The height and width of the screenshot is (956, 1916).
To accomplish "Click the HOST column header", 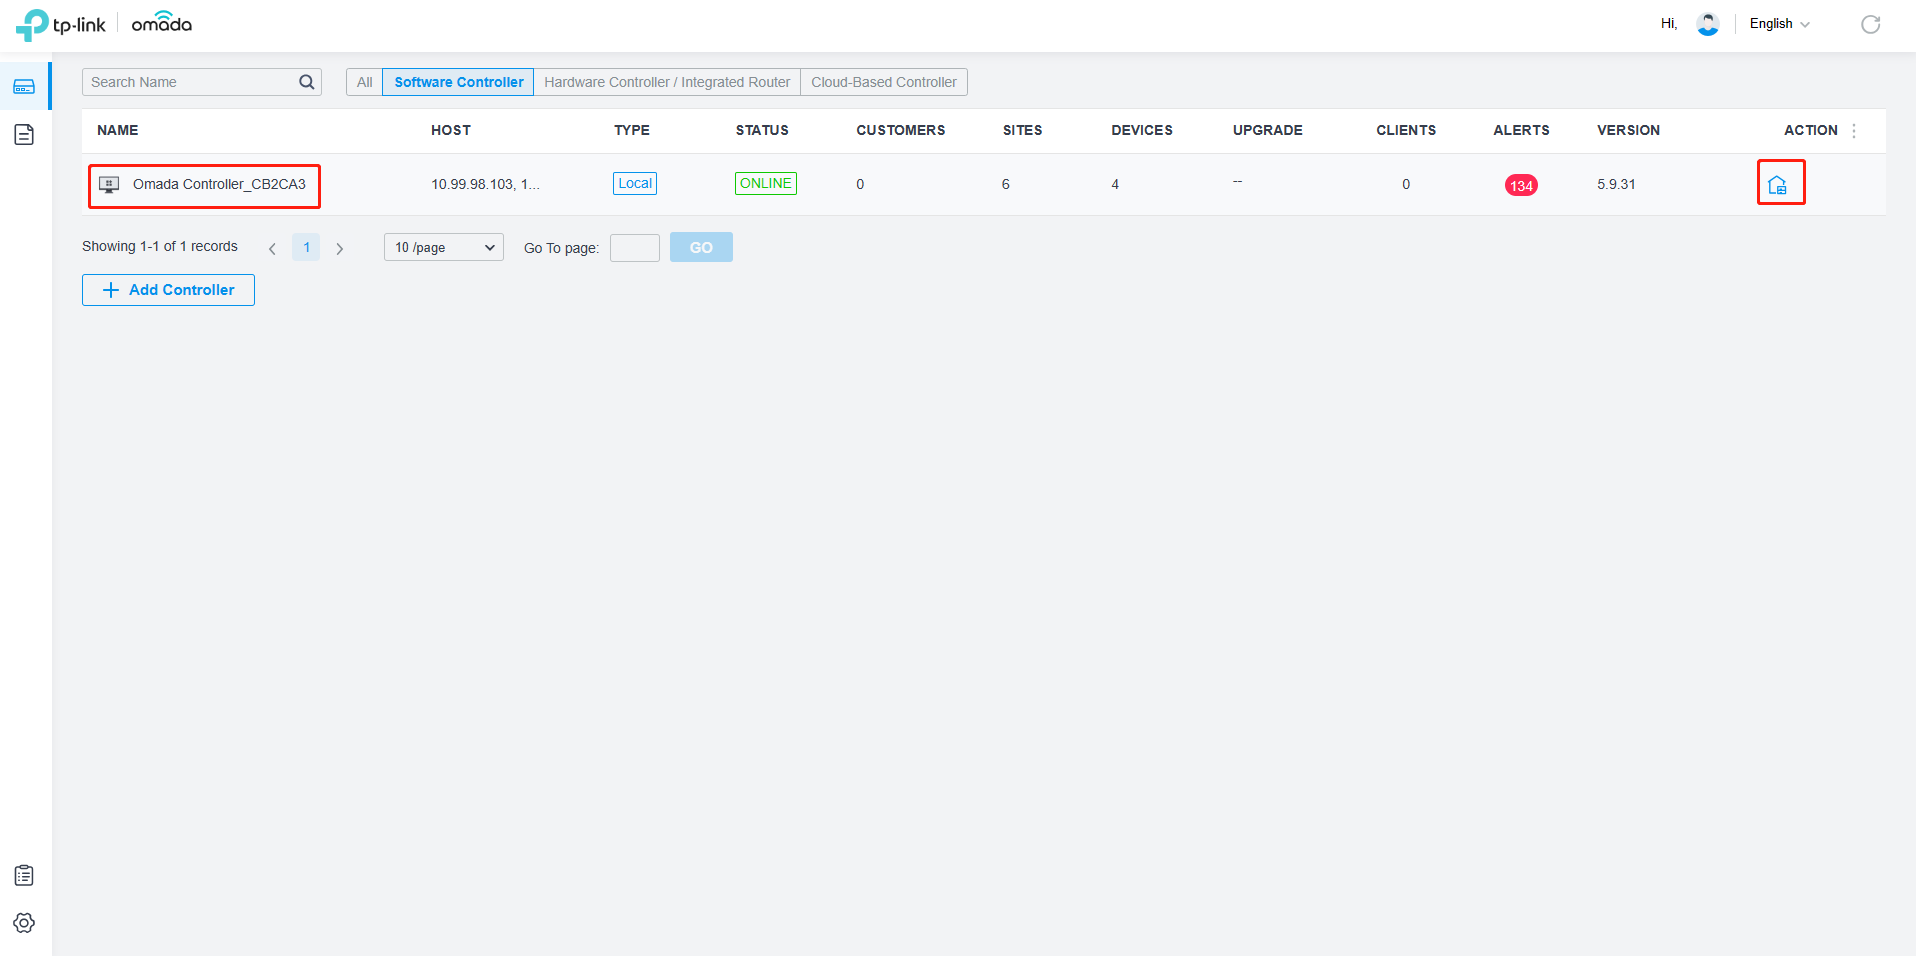I will click(451, 131).
